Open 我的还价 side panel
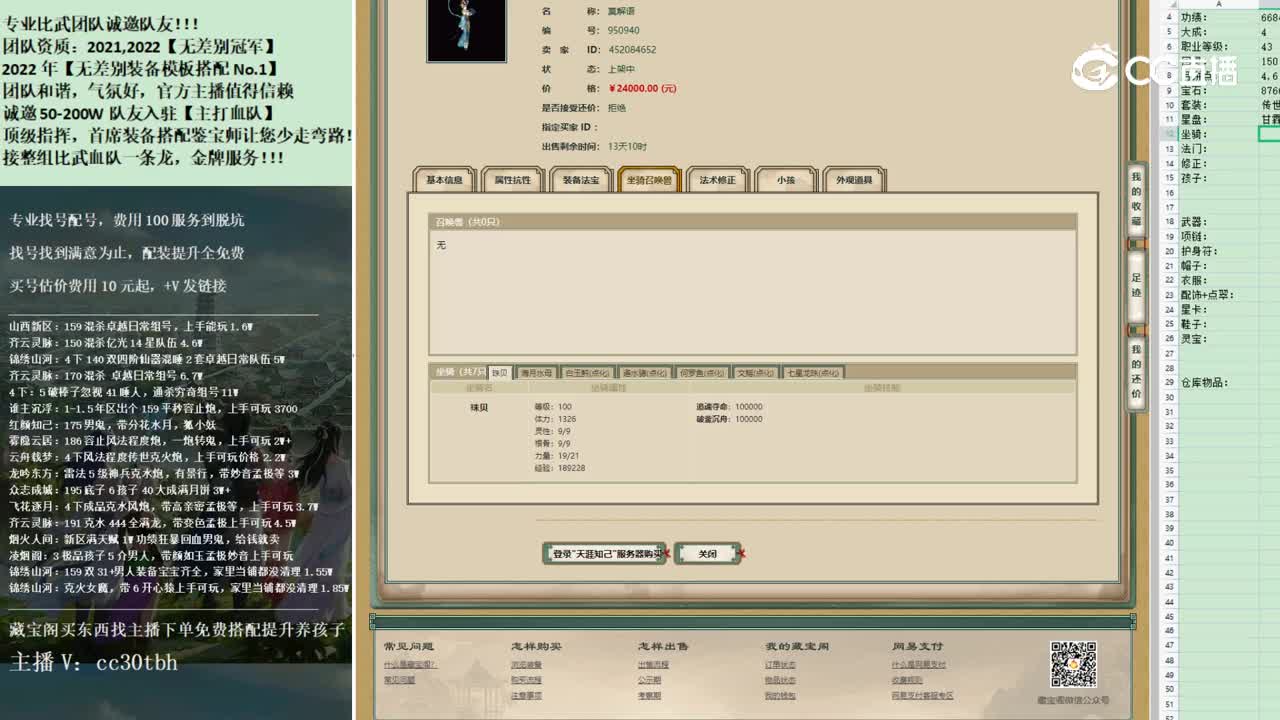The image size is (1280, 720). pos(1136,371)
